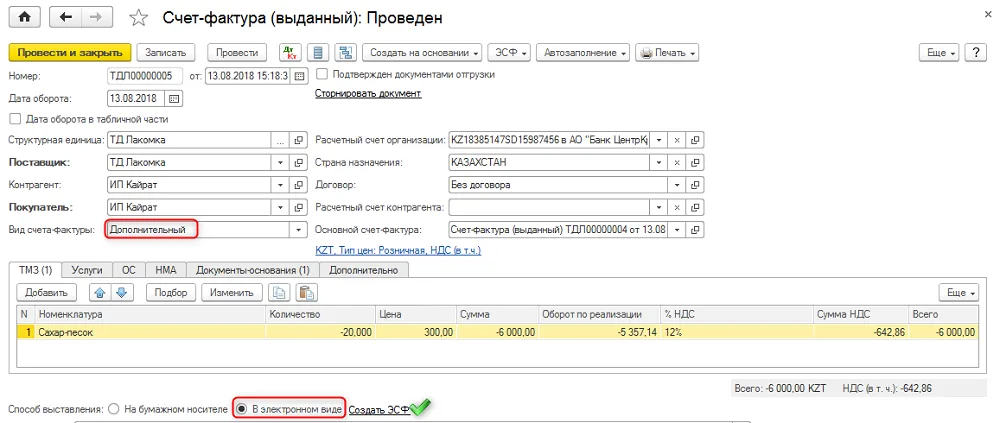Enable Дата оборота в табличной части
1000x423 pixels.
15,119
